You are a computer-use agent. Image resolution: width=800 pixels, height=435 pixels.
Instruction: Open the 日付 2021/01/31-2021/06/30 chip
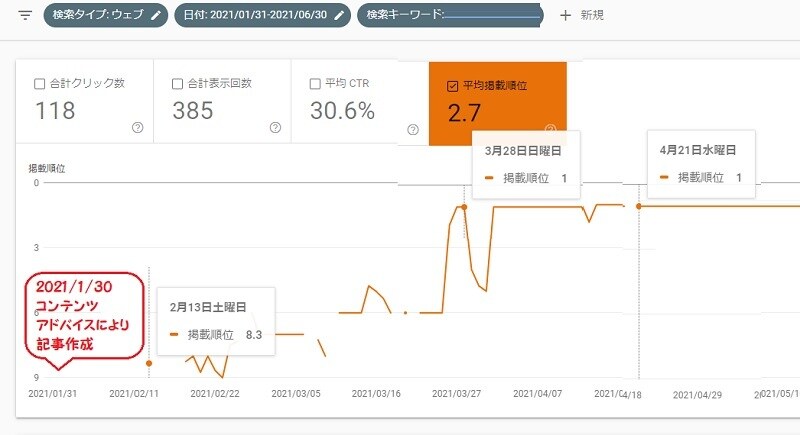coord(262,15)
